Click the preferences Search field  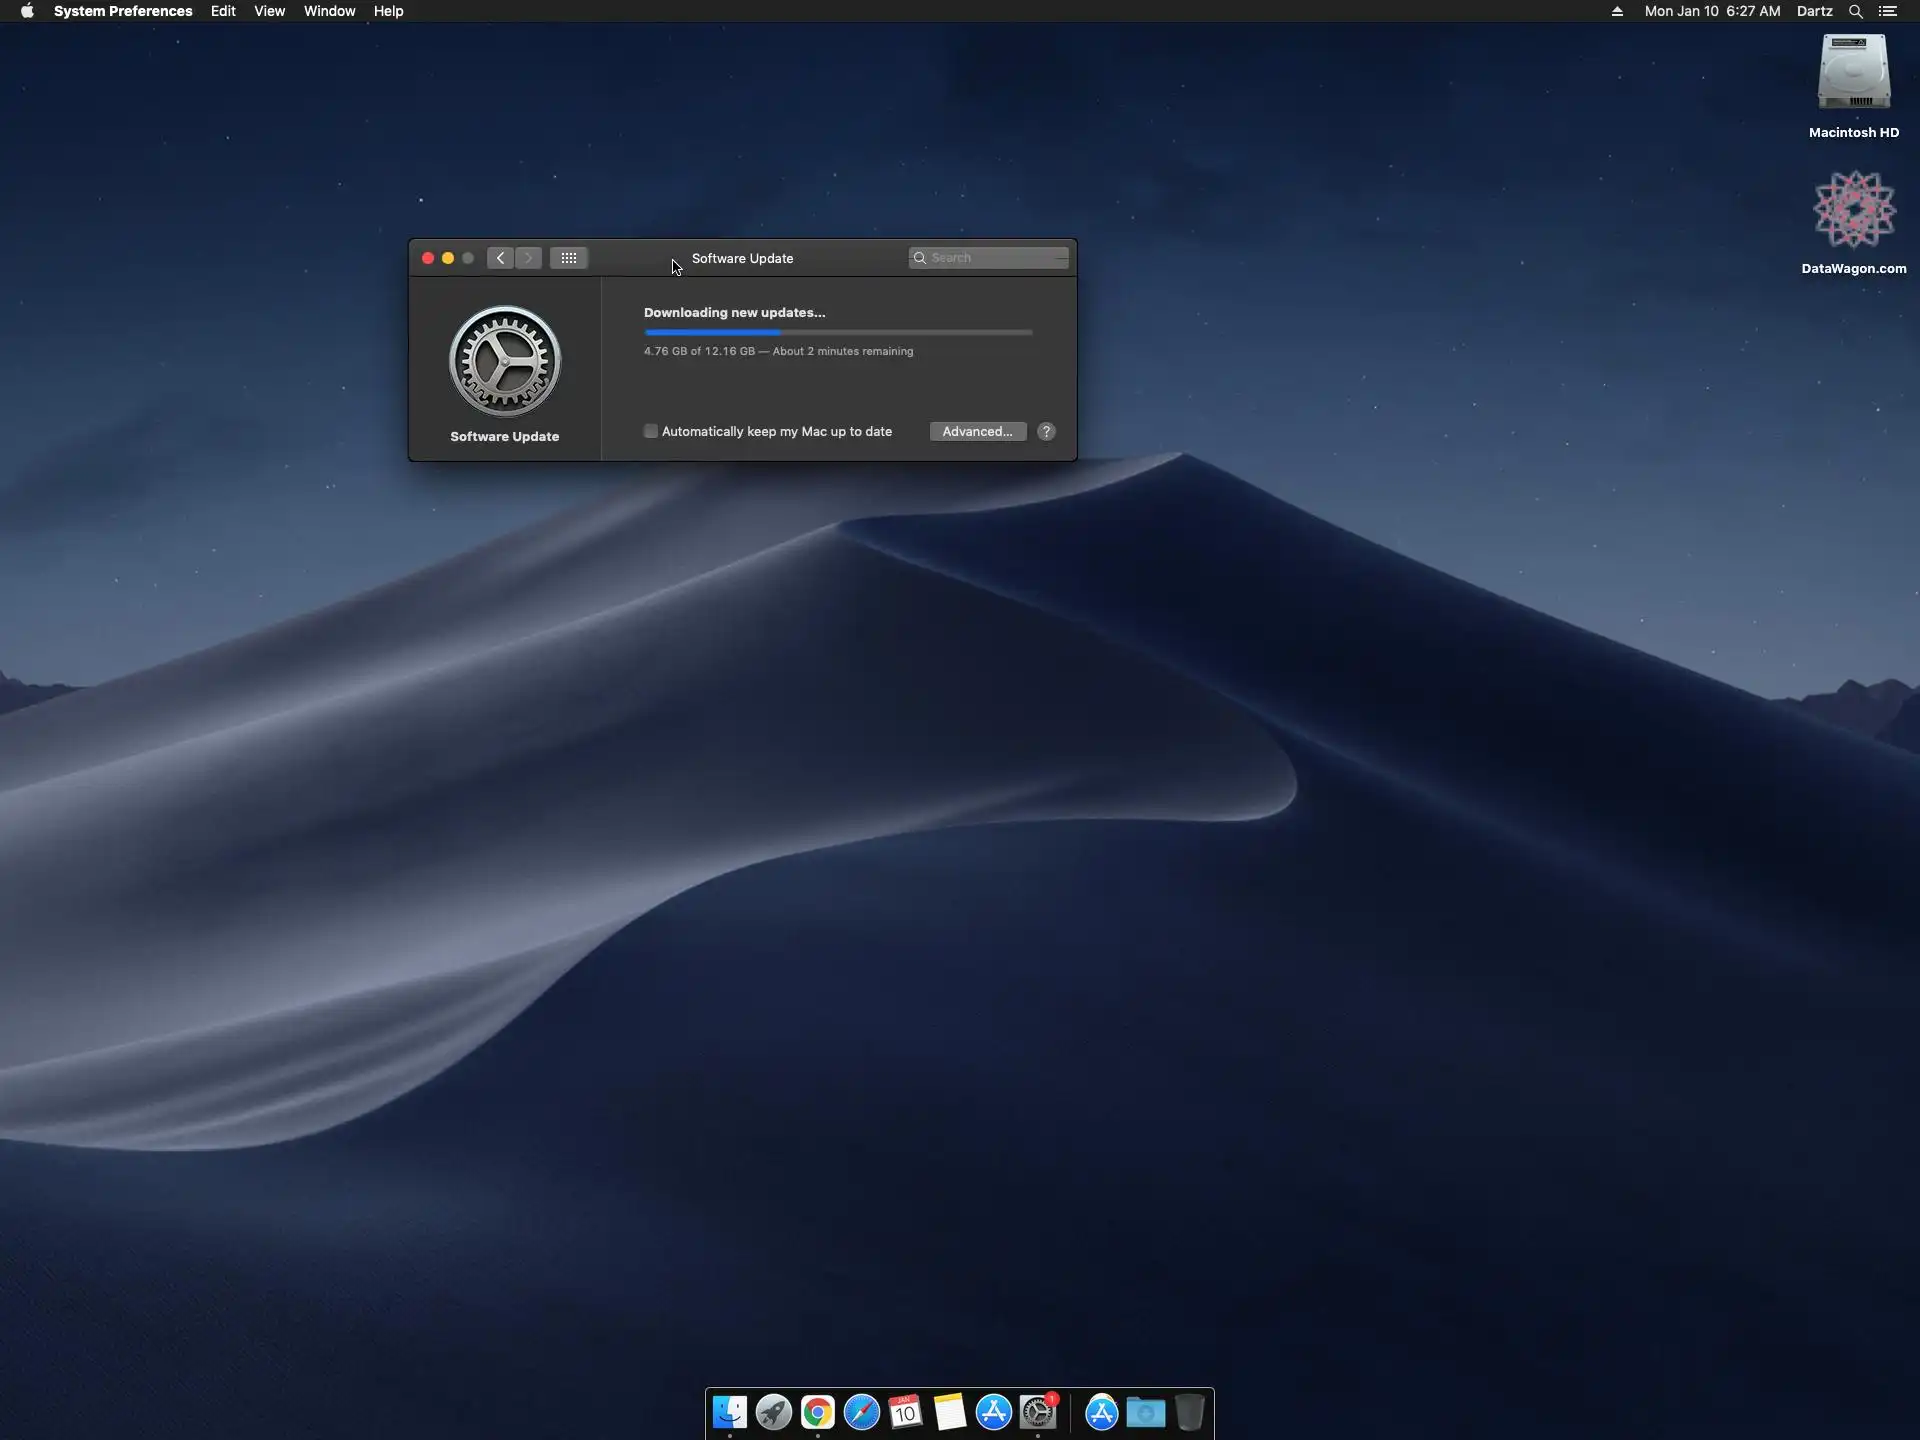coord(995,258)
